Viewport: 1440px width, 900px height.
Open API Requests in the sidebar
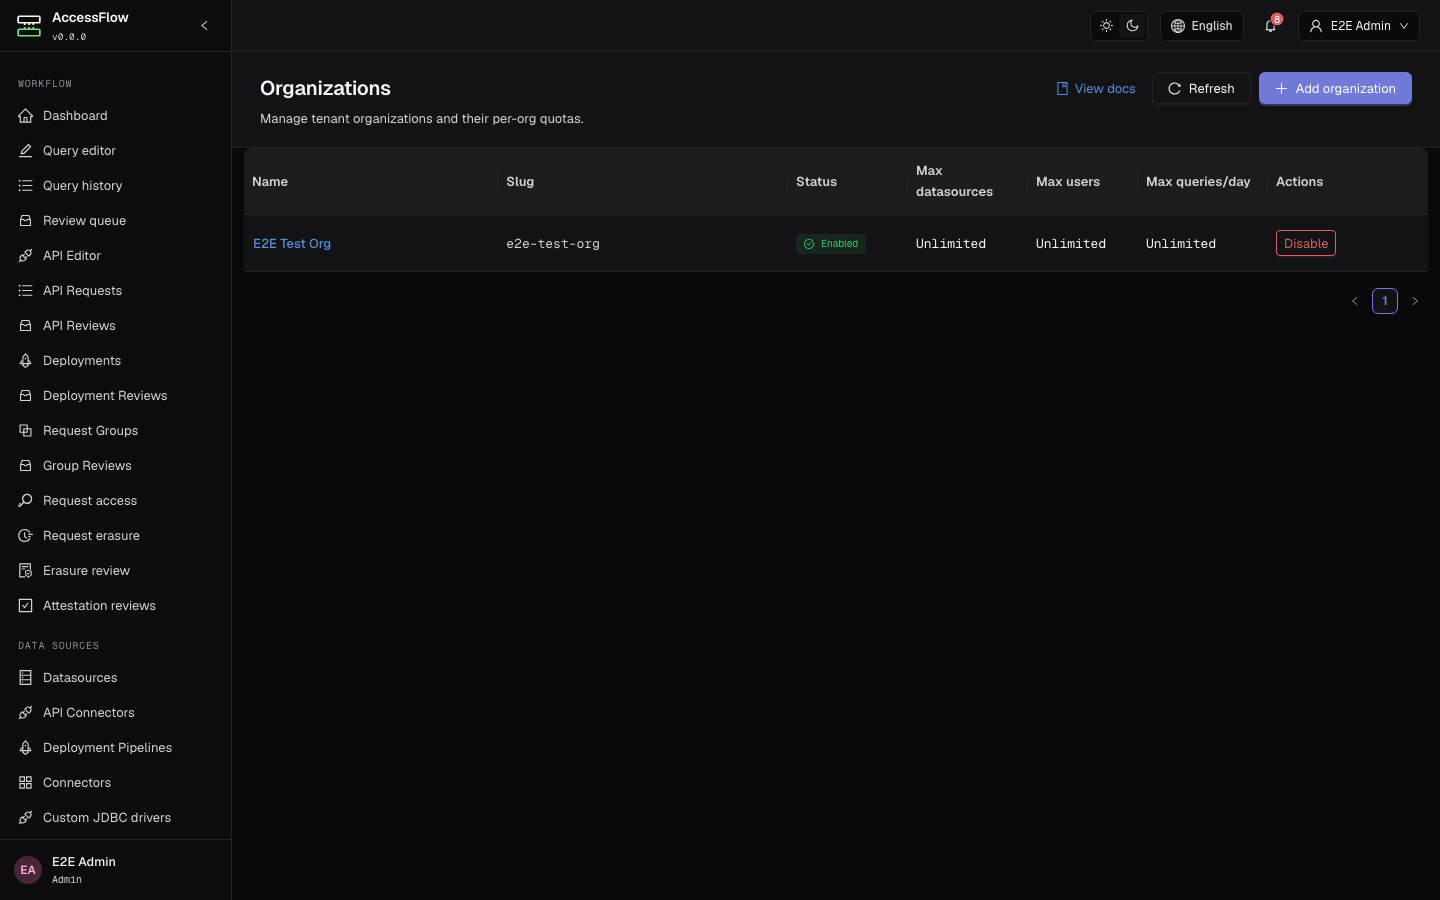click(x=115, y=291)
